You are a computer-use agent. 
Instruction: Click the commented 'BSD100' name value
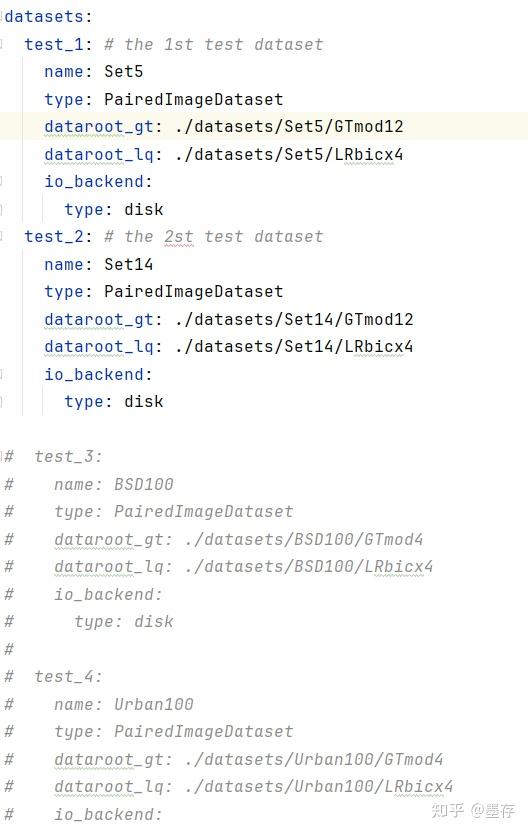143,484
